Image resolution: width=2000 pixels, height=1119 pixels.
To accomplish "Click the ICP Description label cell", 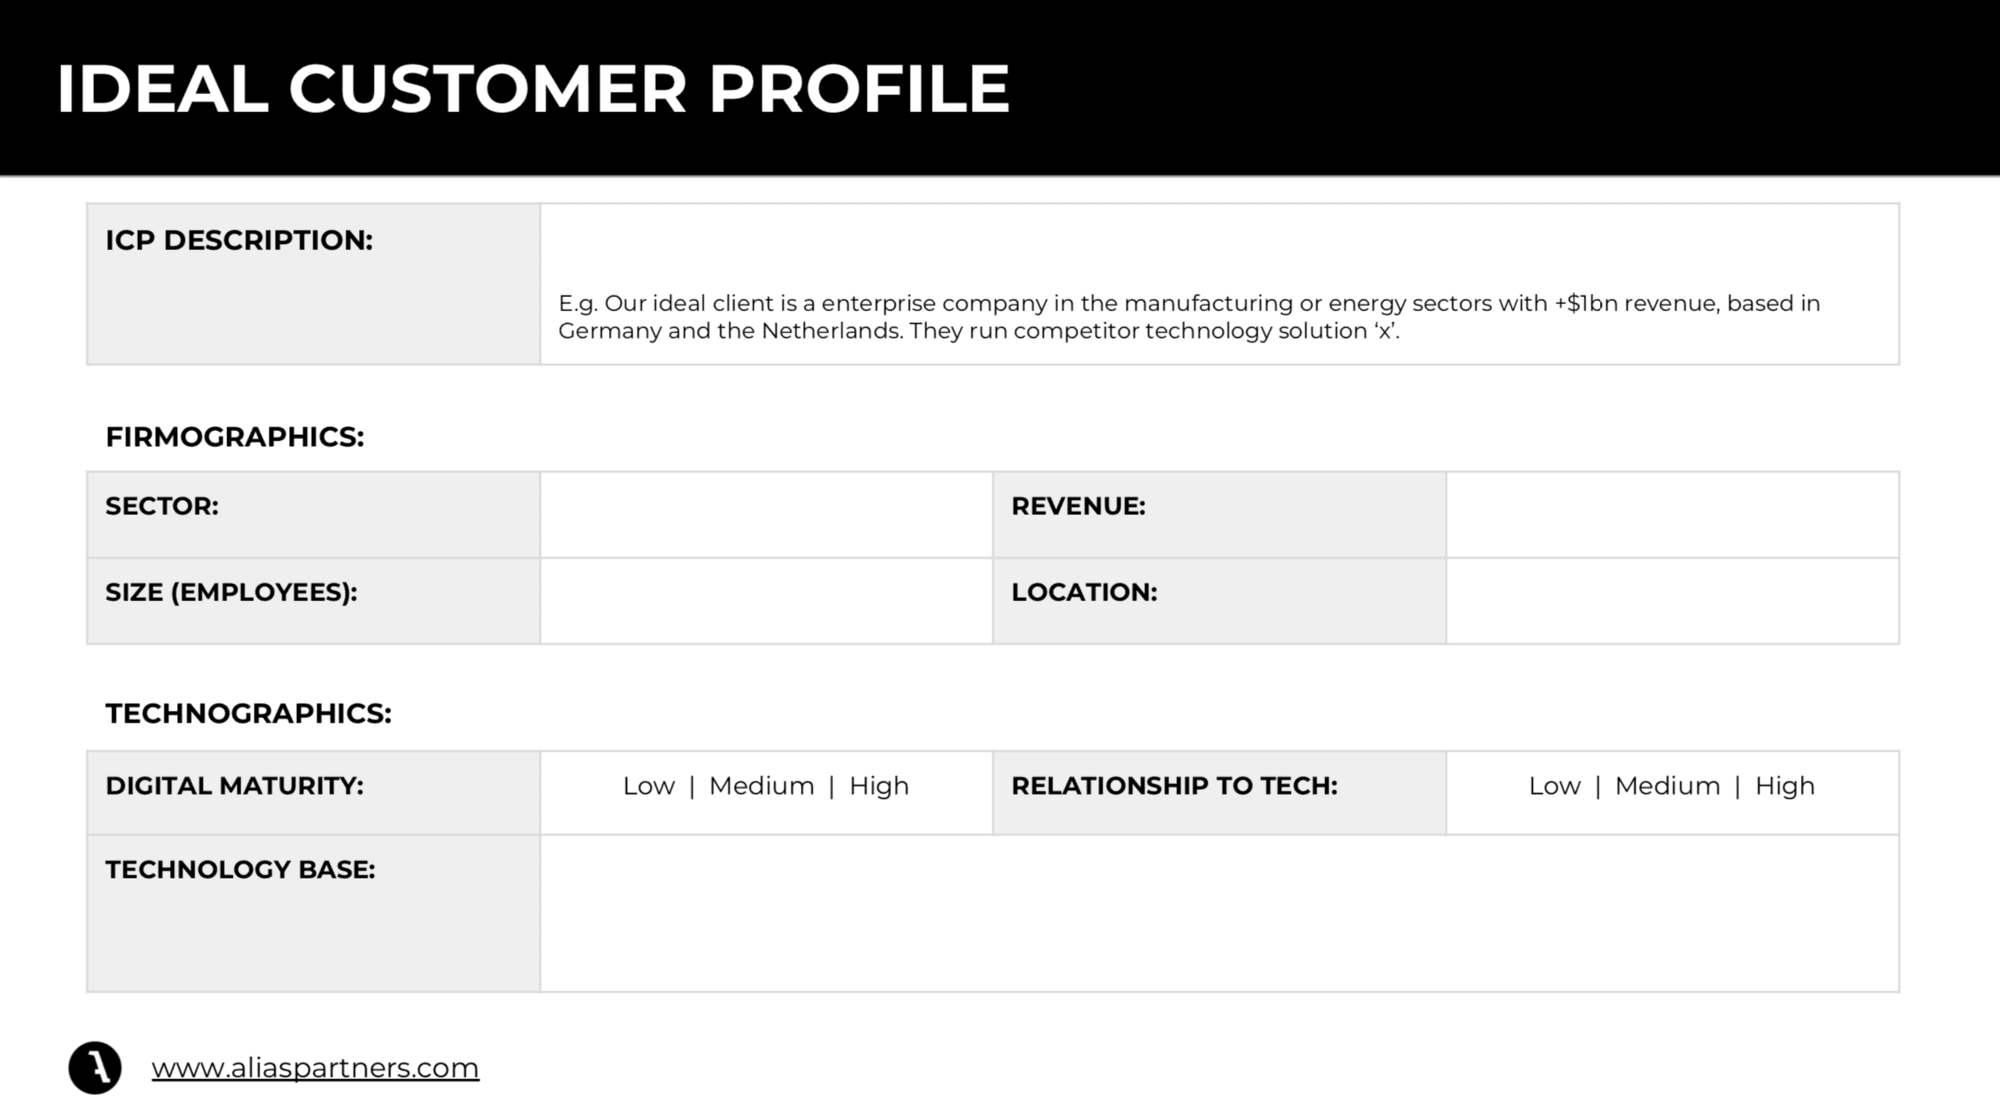I will point(313,284).
